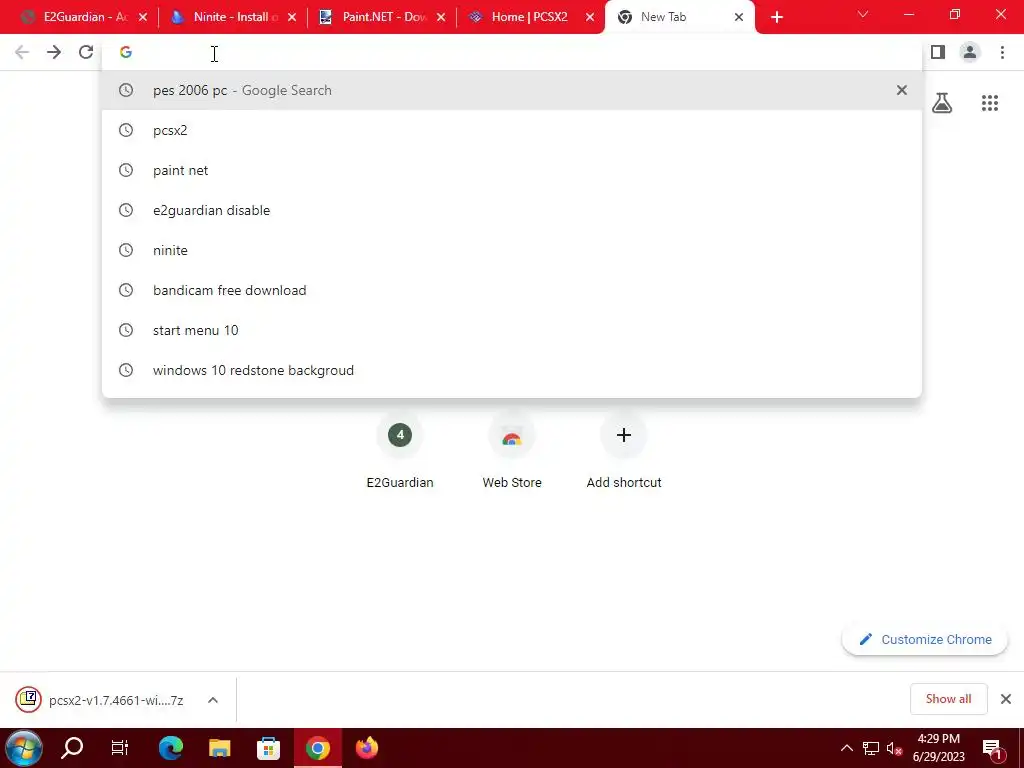Go forward with the arrow button
1024x768 pixels.
point(54,52)
